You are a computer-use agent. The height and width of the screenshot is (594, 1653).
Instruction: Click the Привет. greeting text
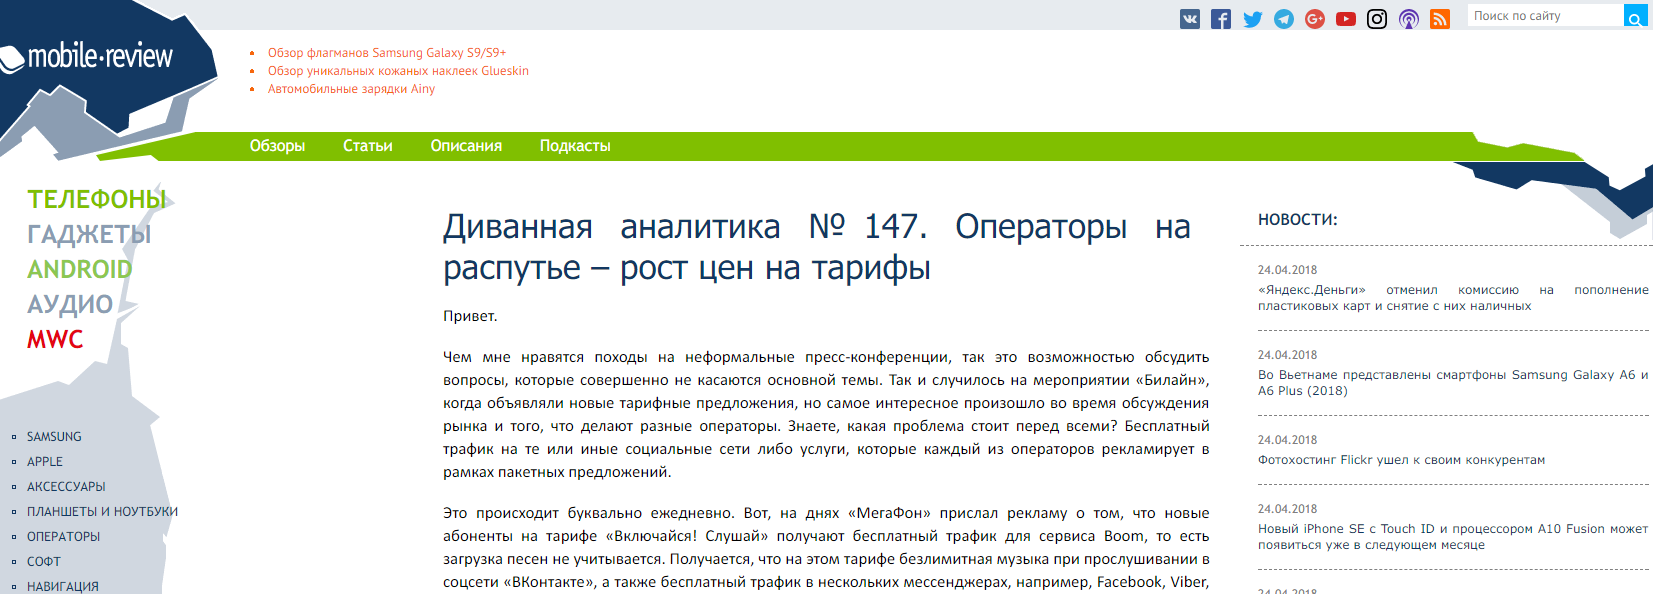470,316
